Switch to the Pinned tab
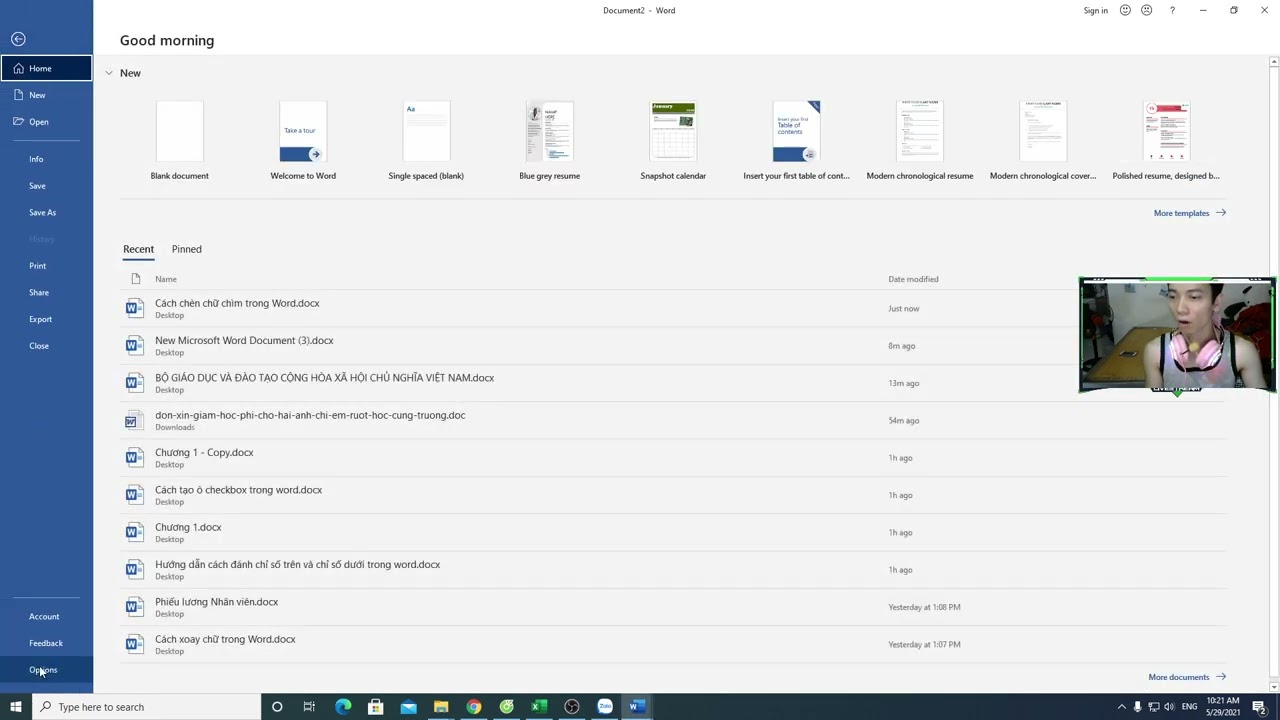 point(186,249)
